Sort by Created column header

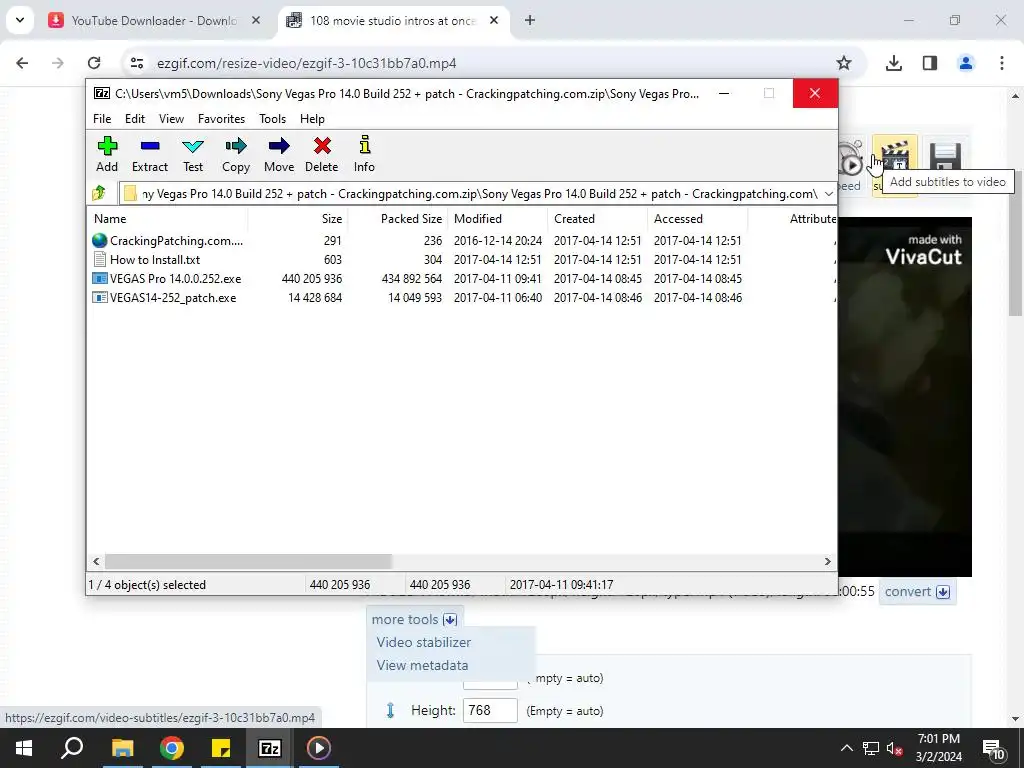tap(597, 219)
